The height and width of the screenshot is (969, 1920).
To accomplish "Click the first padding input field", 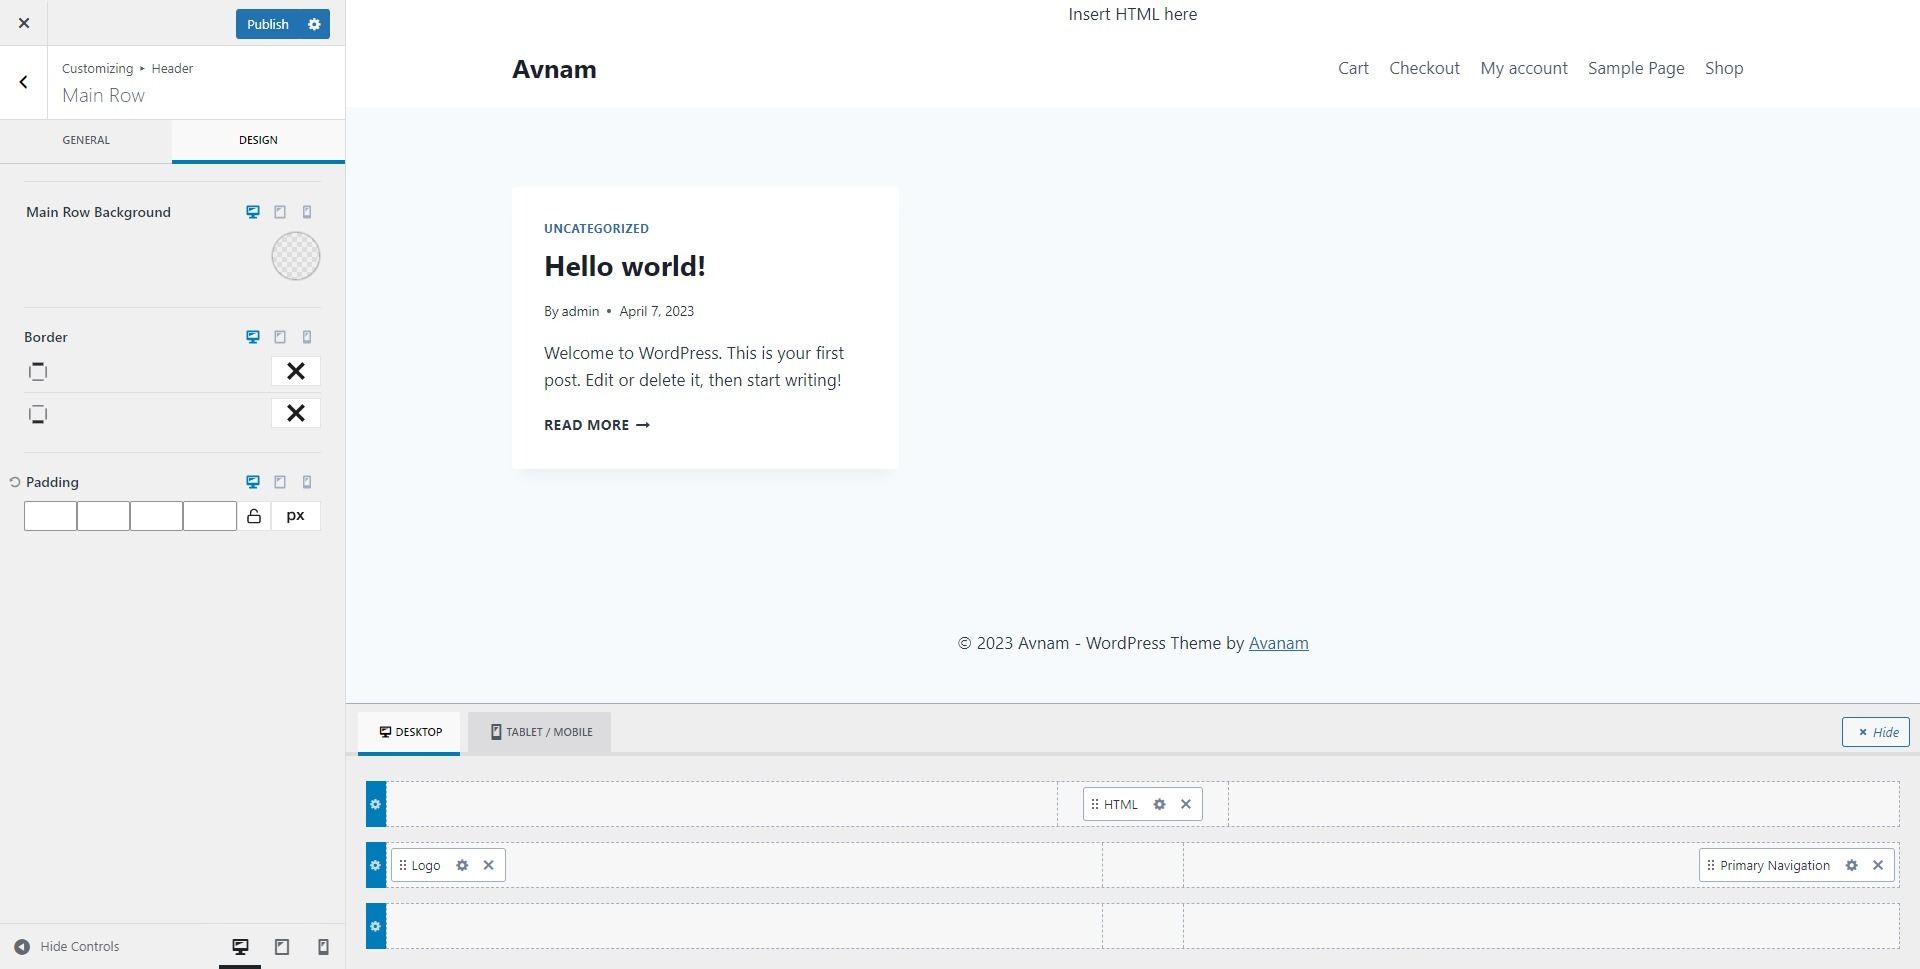I will (x=50, y=516).
